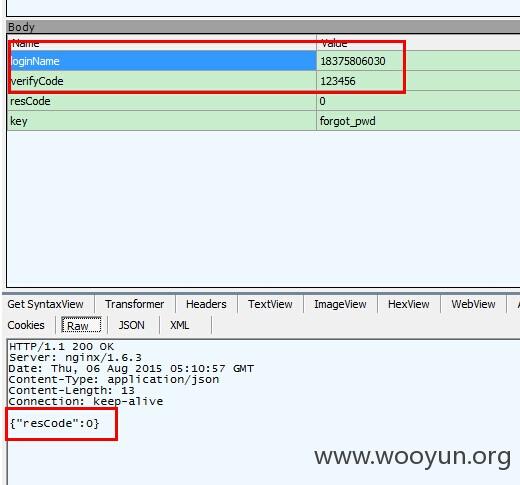The image size is (520, 485).
Task: Click the Value column header
Action: click(x=418, y=43)
